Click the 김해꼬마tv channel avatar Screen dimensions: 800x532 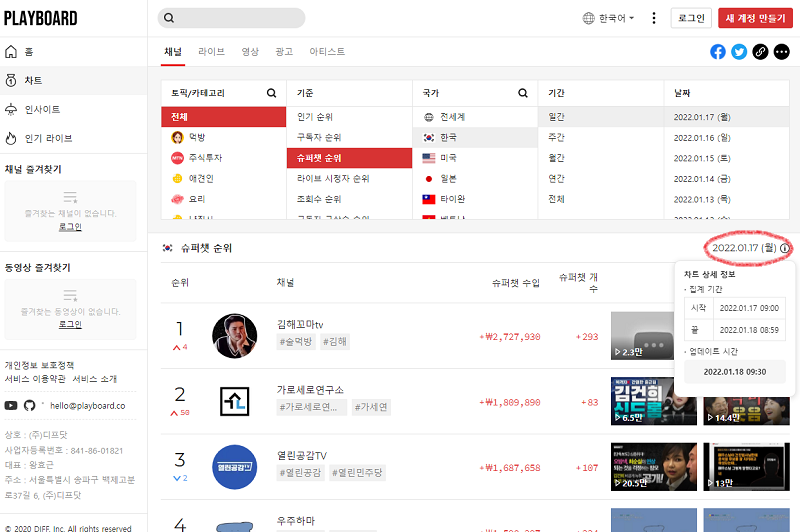click(235, 336)
